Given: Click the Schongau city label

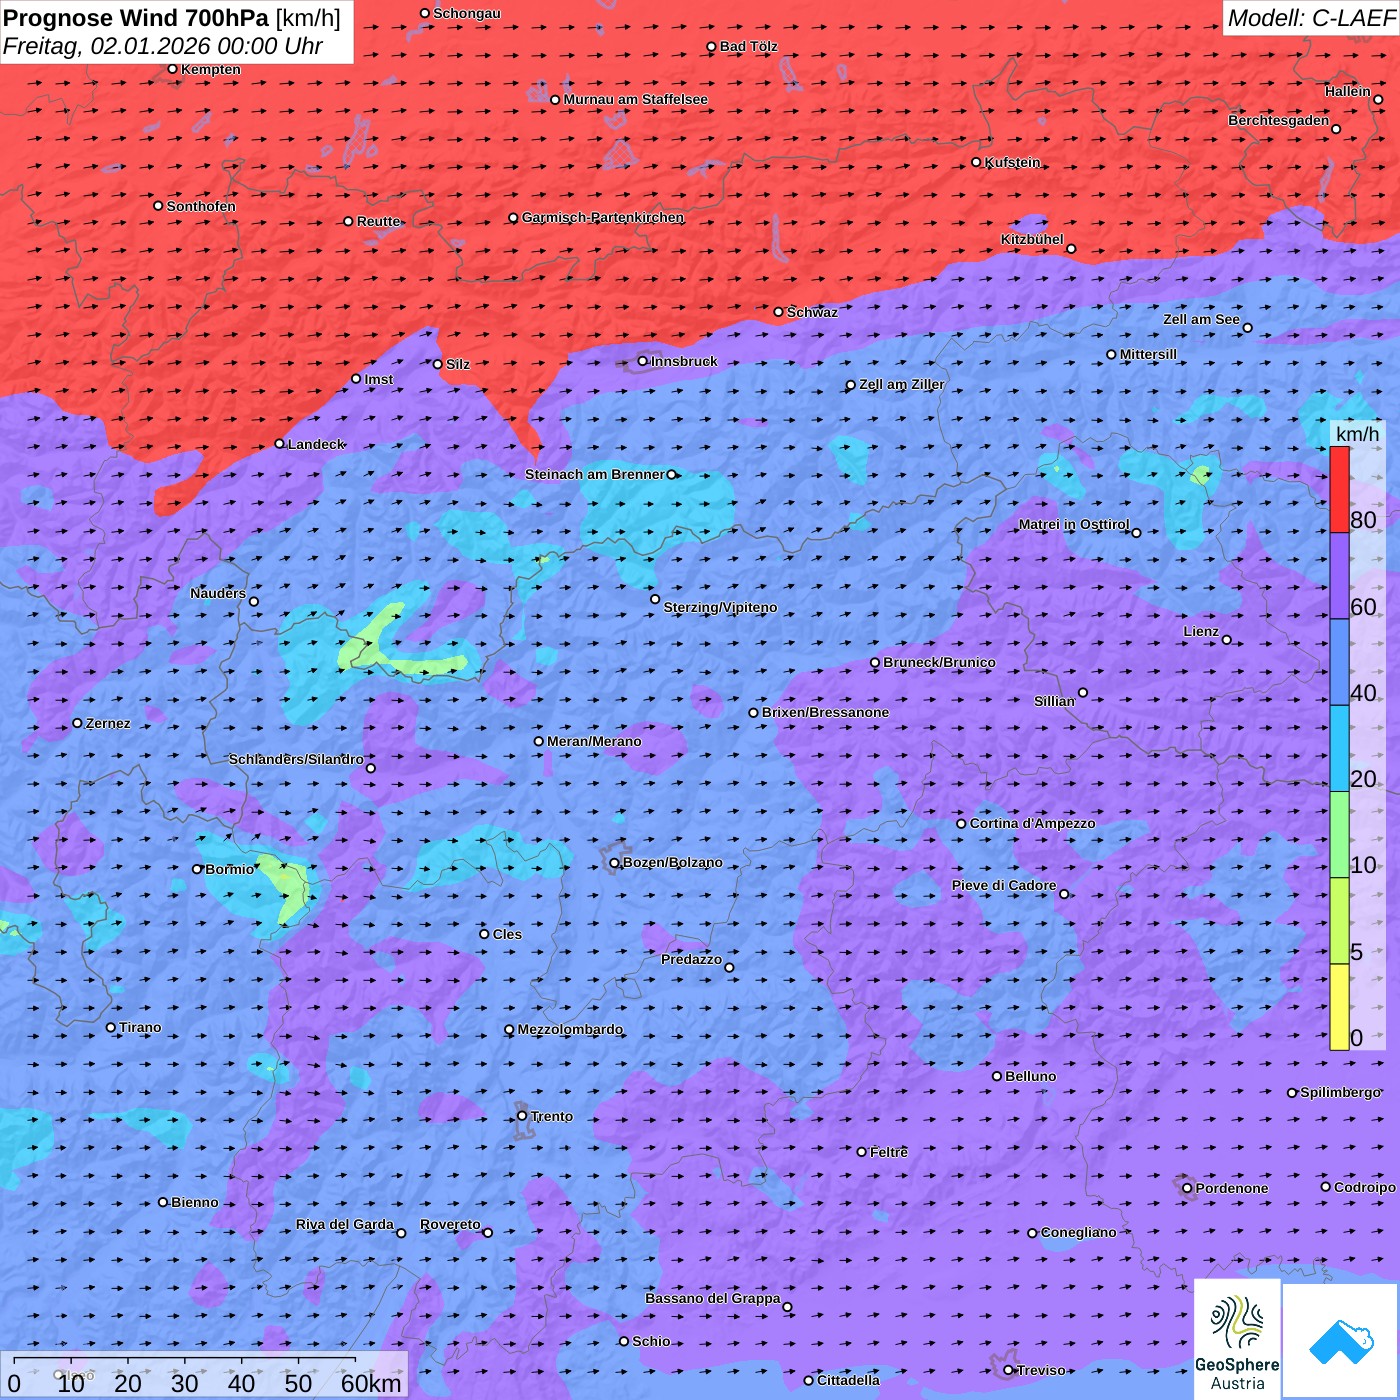Looking at the screenshot, I should point(466,13).
